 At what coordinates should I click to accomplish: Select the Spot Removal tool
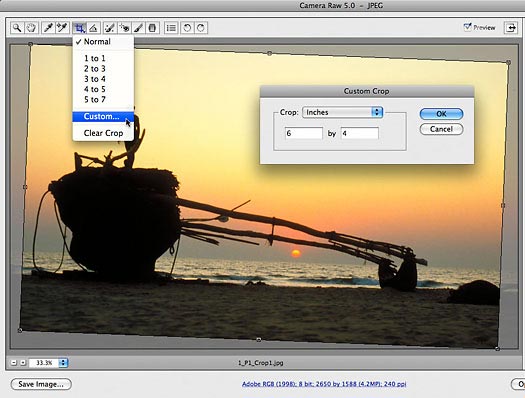[x=110, y=28]
